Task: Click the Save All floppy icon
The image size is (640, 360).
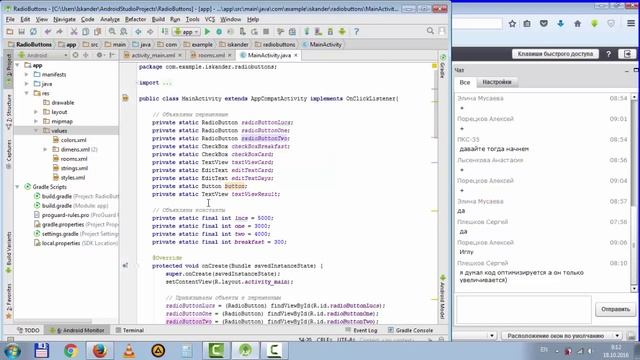Action: pyautogui.click(x=21, y=31)
